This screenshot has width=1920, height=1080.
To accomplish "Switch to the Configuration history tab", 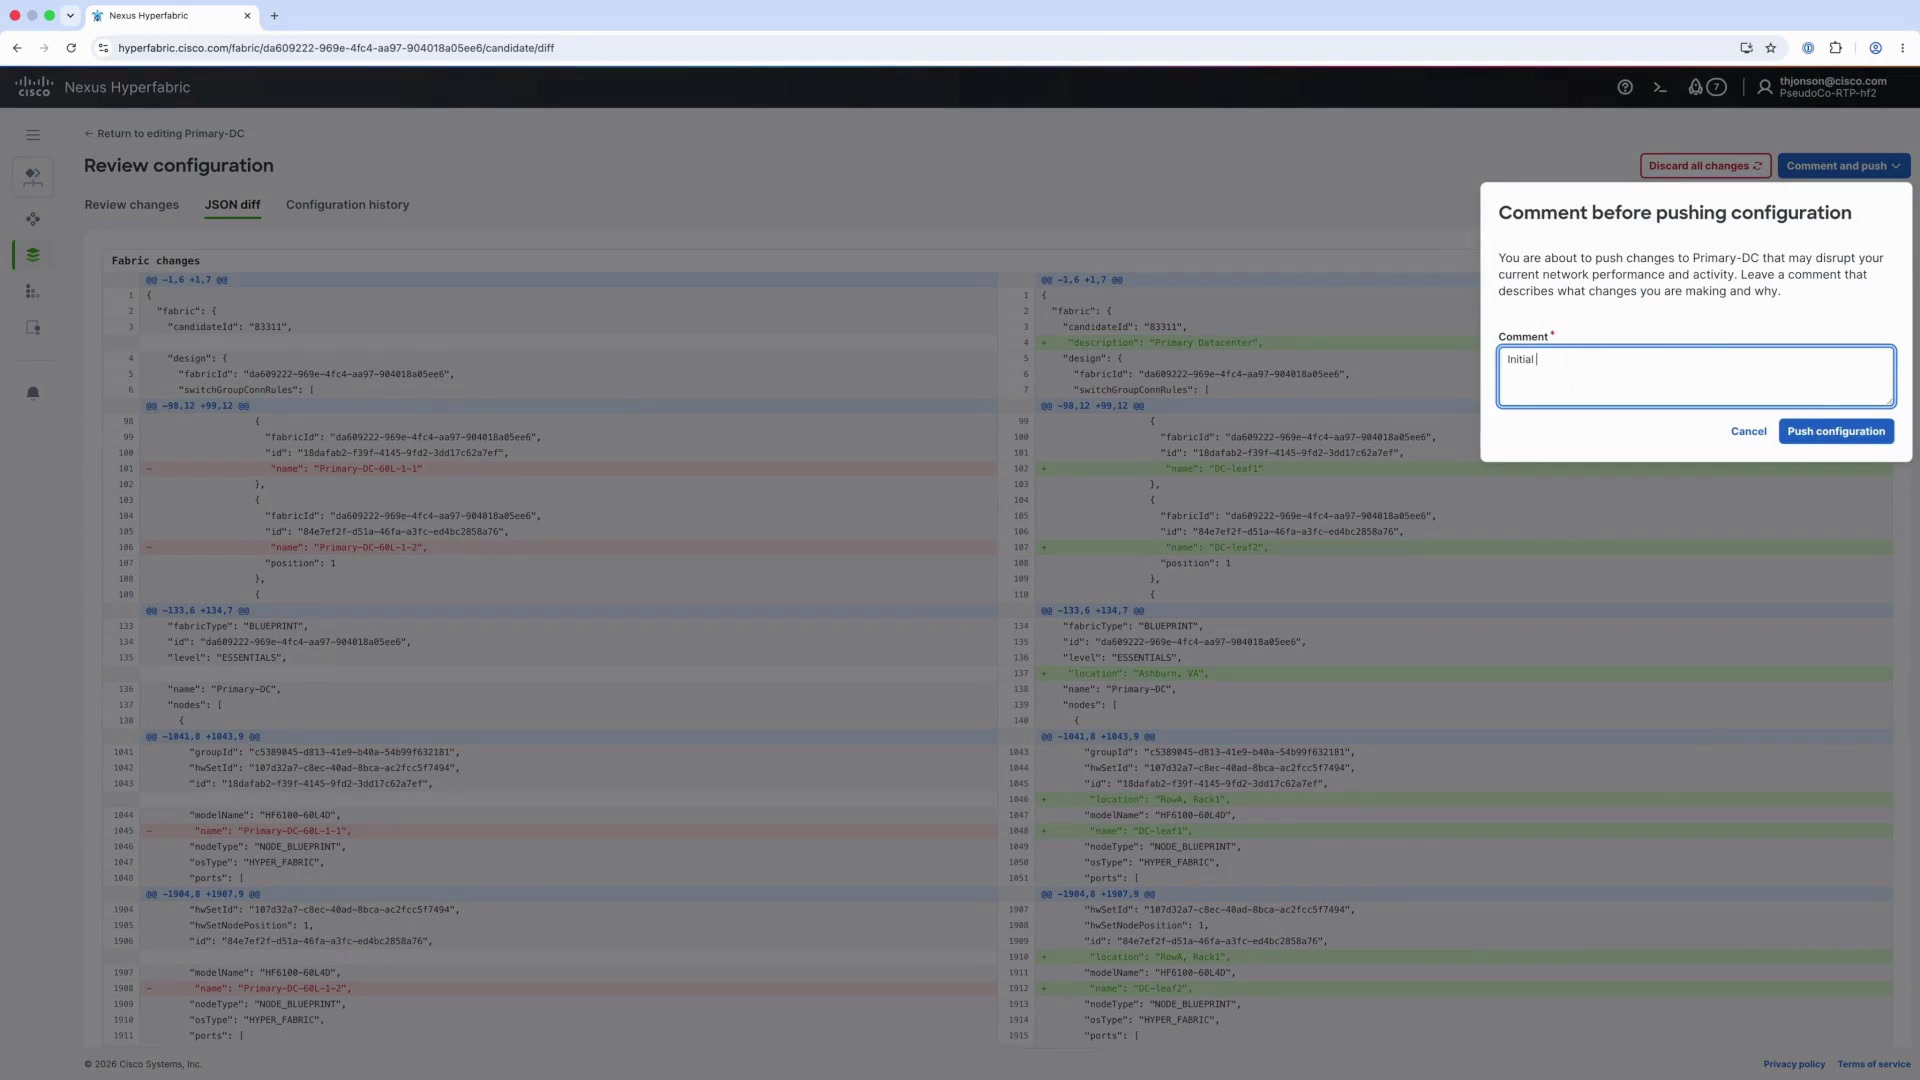I will 347,205.
